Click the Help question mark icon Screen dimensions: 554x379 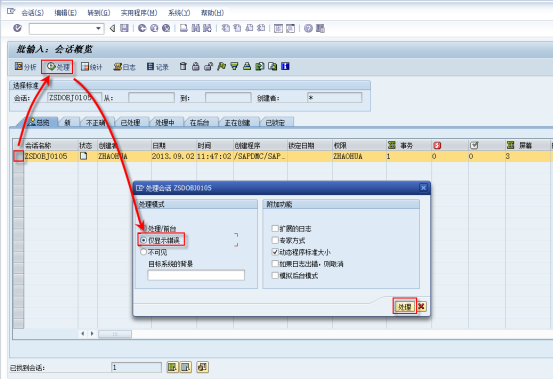[x=308, y=28]
